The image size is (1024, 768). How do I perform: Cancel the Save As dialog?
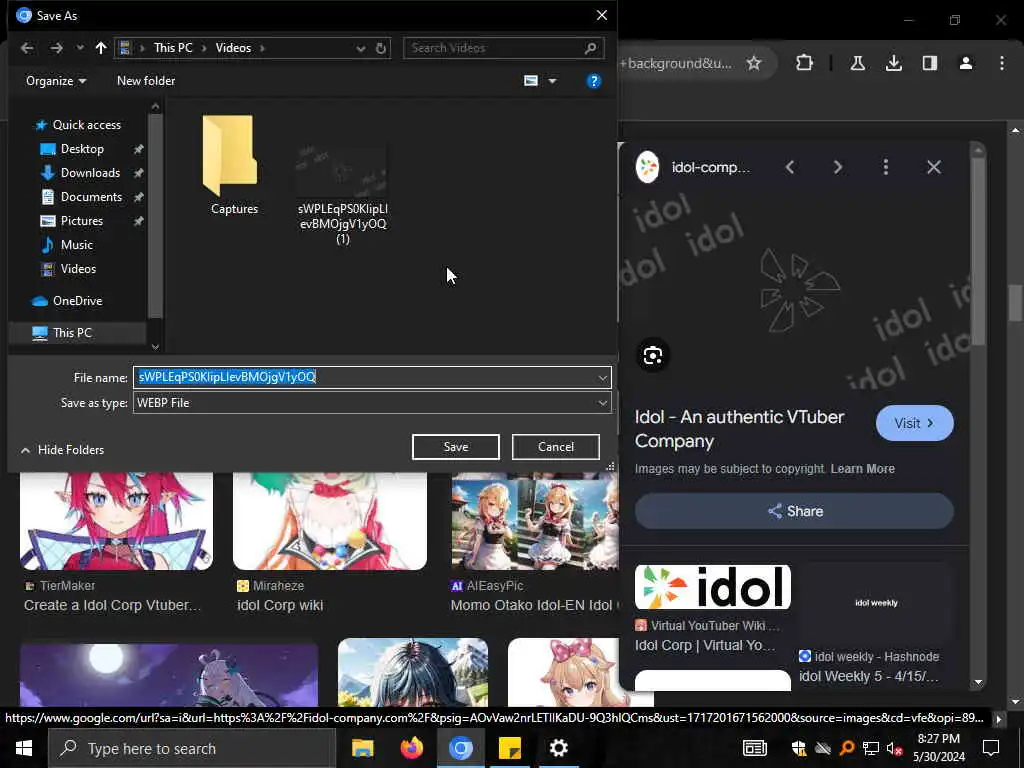(x=556, y=447)
